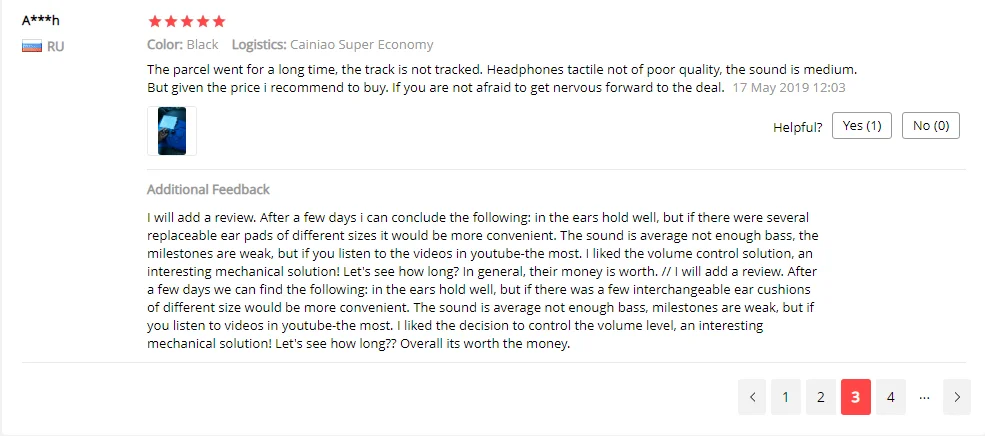Click the Additional Feedback heading

coord(209,189)
